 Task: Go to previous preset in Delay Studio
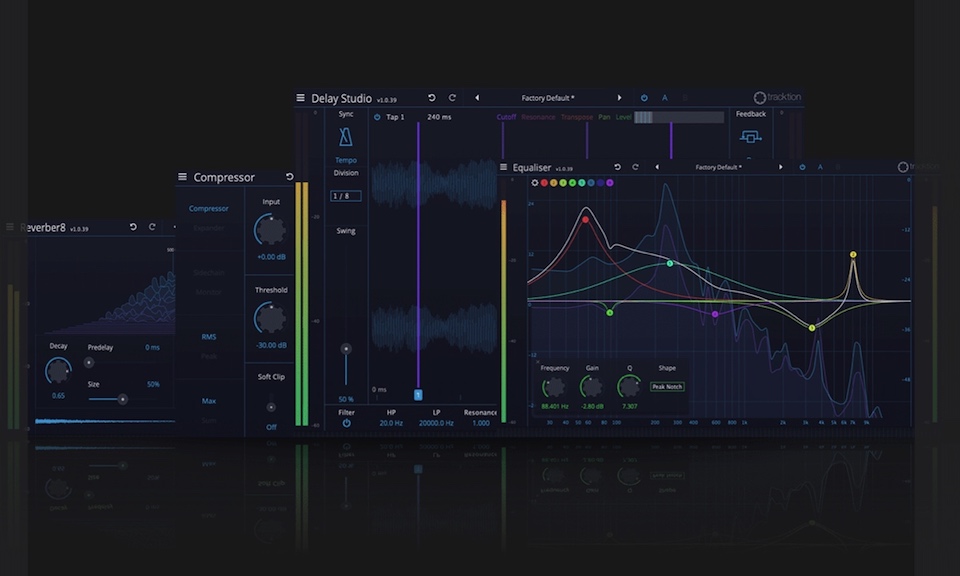[477, 98]
